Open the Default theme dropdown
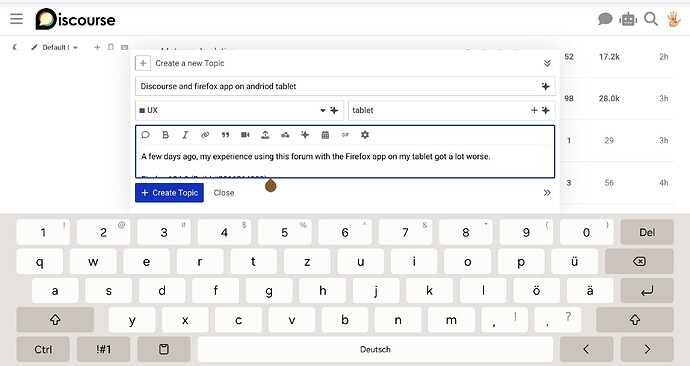This screenshot has width=690, height=366. click(x=55, y=47)
